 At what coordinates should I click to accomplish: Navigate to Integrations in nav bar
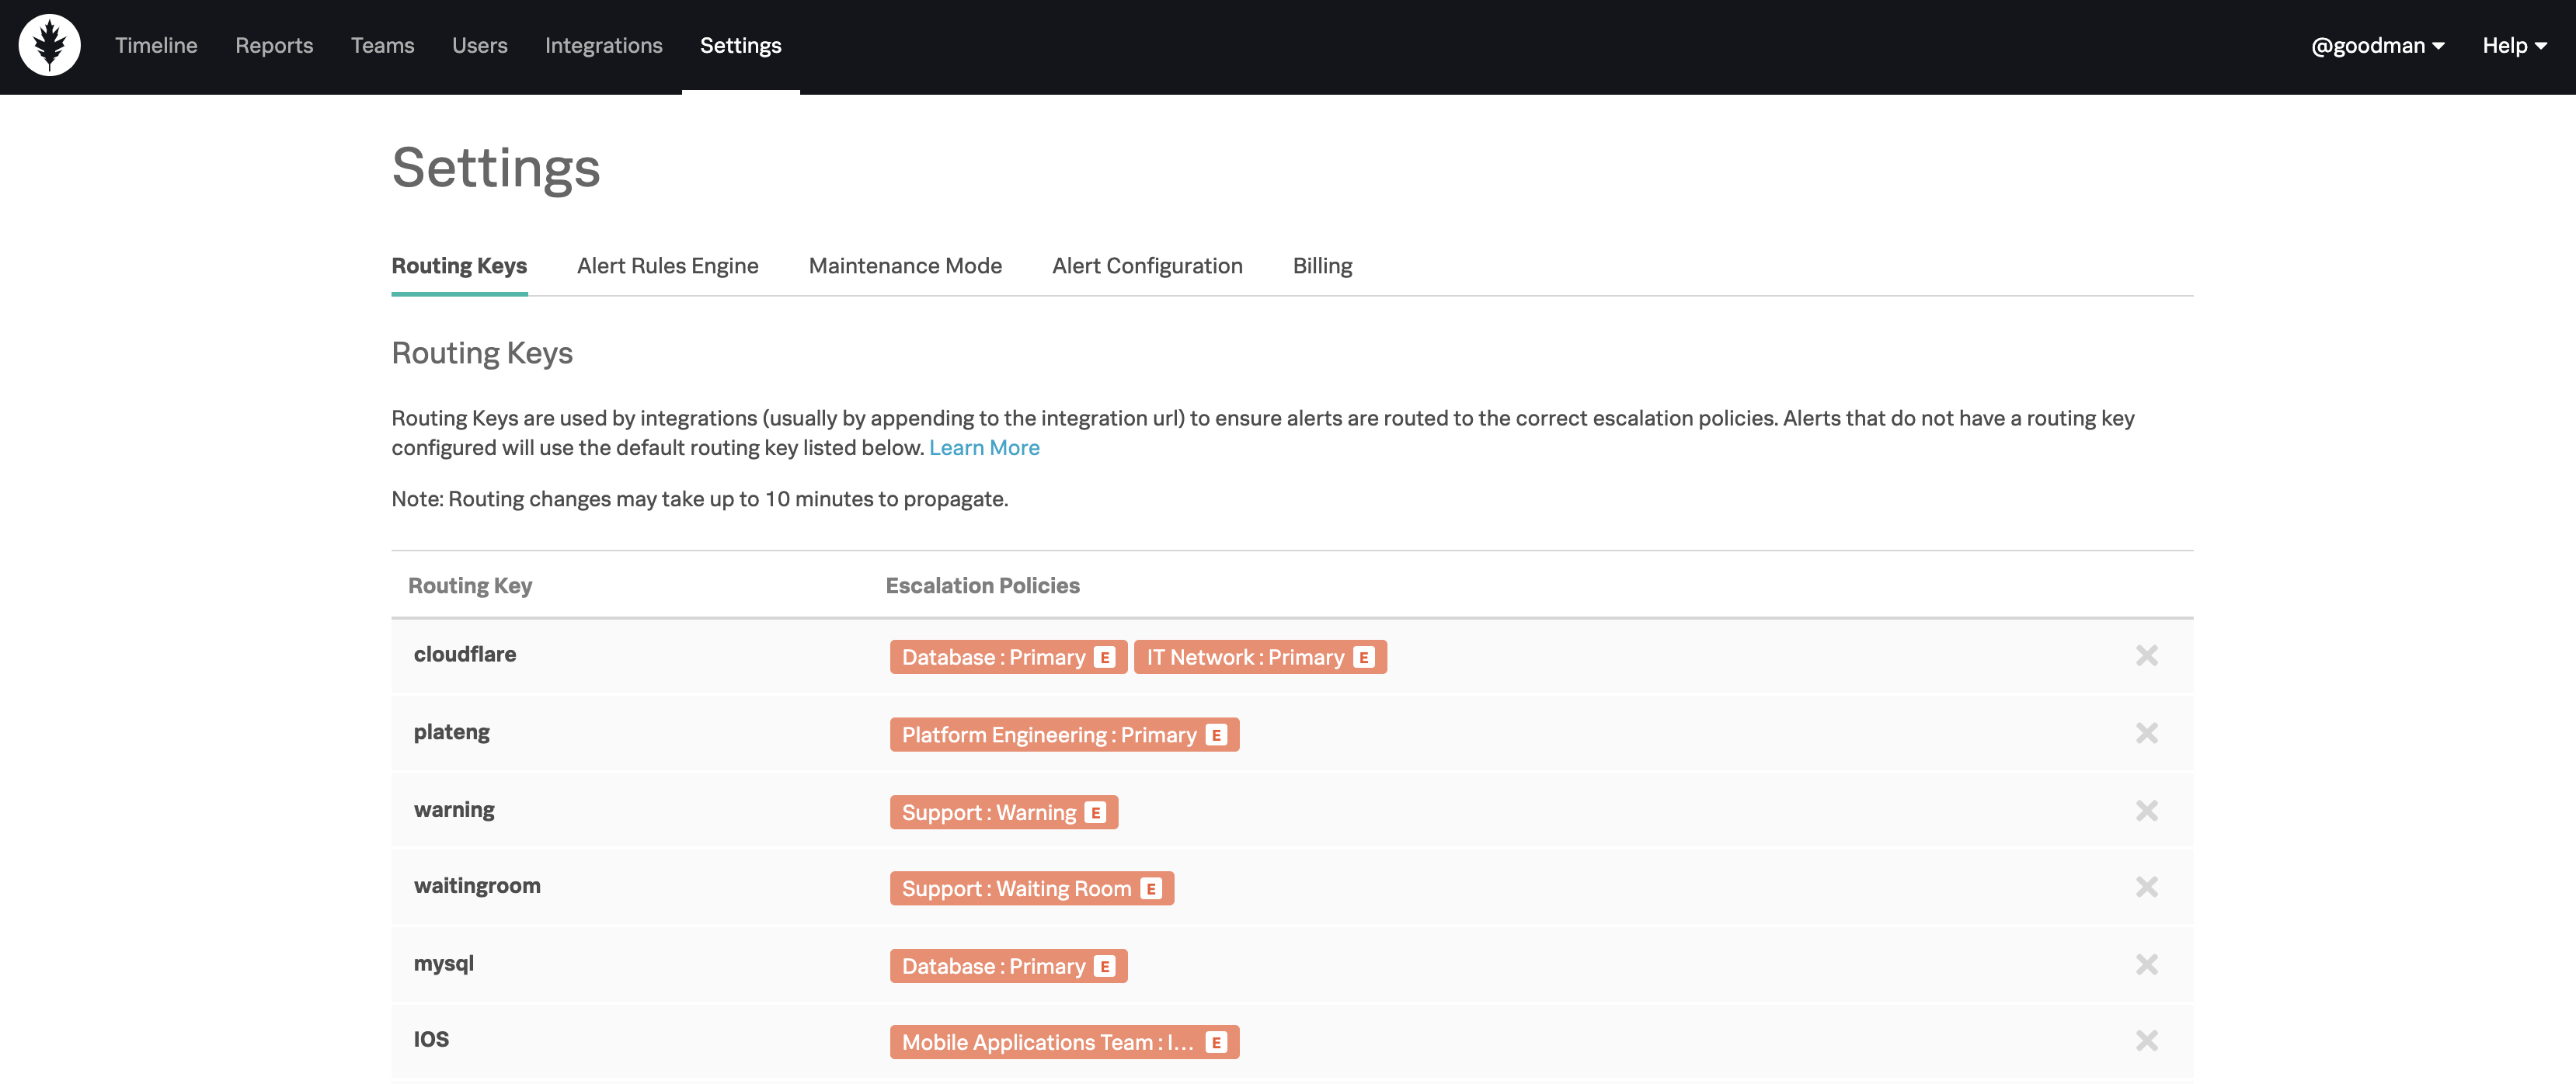[x=603, y=45]
